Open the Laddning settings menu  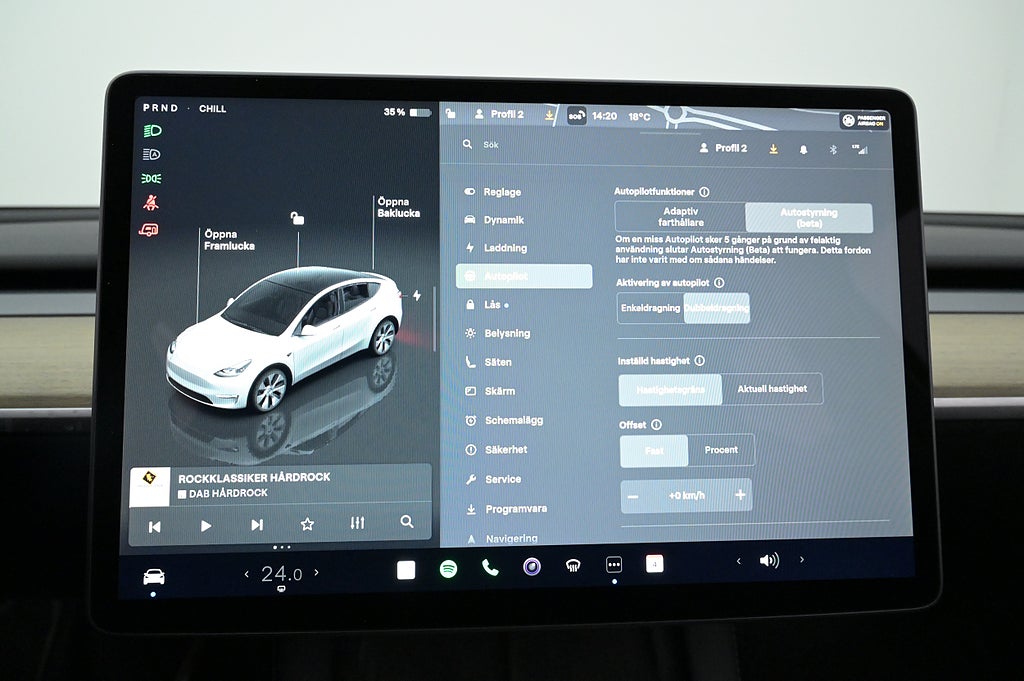[x=505, y=248]
